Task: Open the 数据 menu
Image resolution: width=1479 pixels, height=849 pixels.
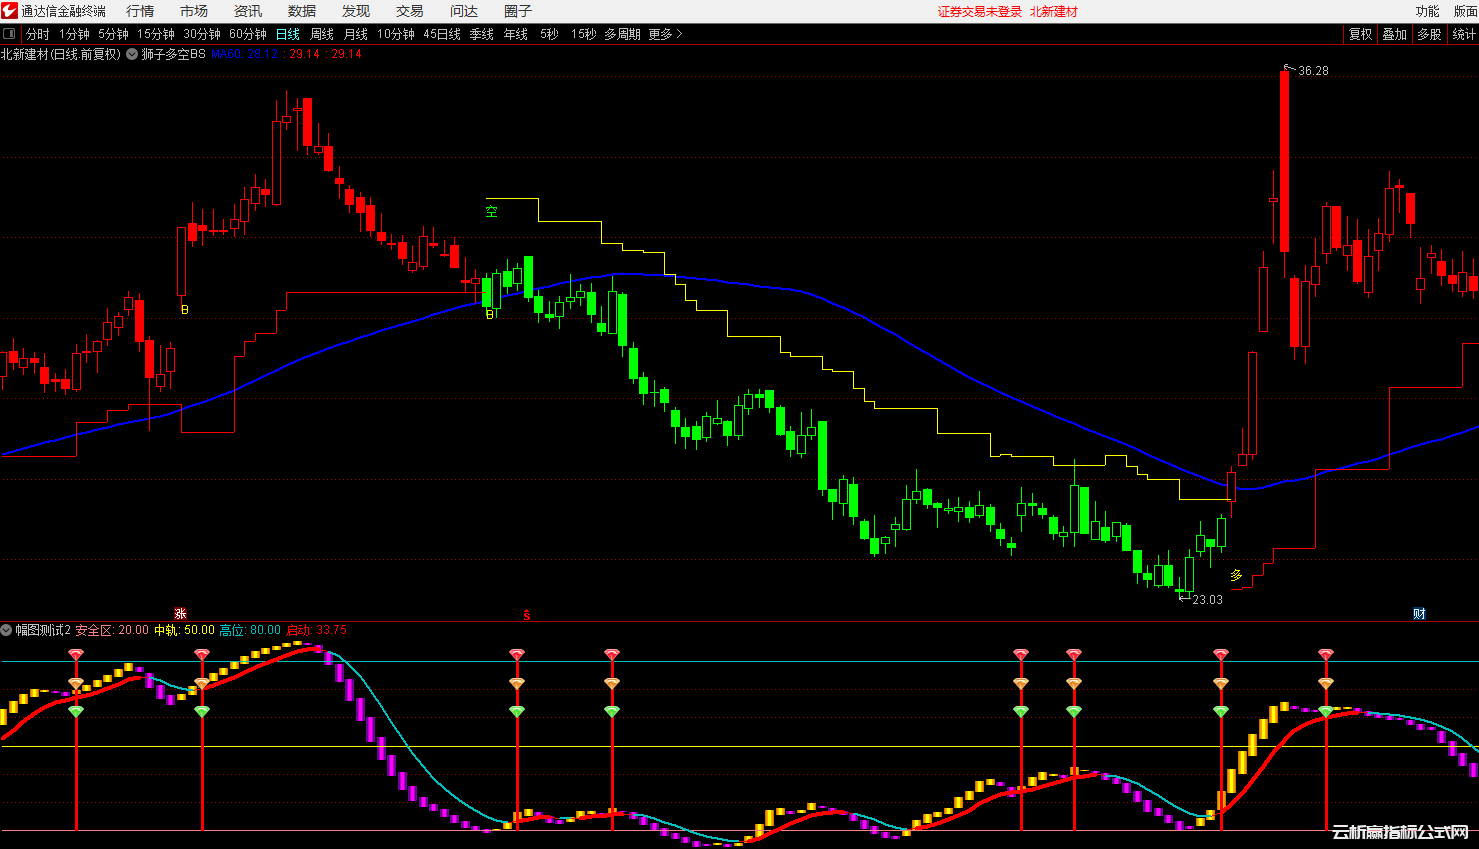Action: (302, 11)
